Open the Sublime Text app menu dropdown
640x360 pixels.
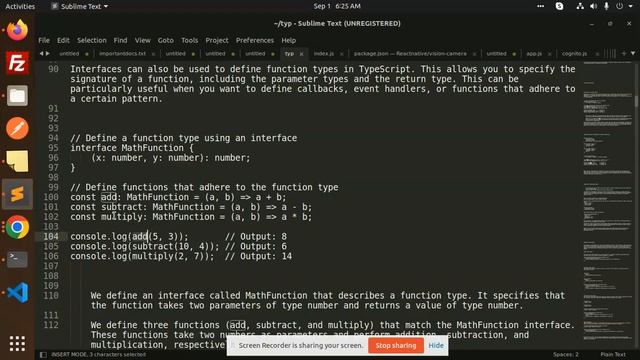click(80, 6)
